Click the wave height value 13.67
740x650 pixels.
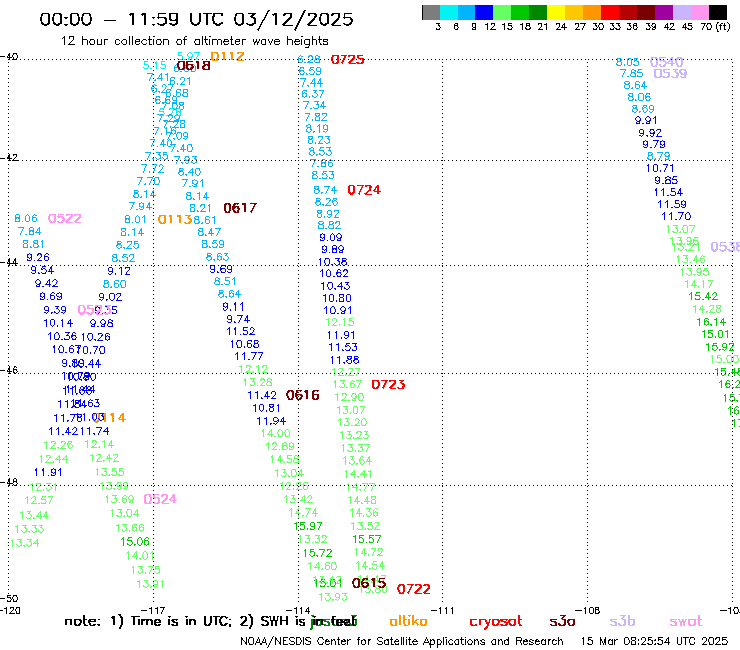click(x=347, y=384)
